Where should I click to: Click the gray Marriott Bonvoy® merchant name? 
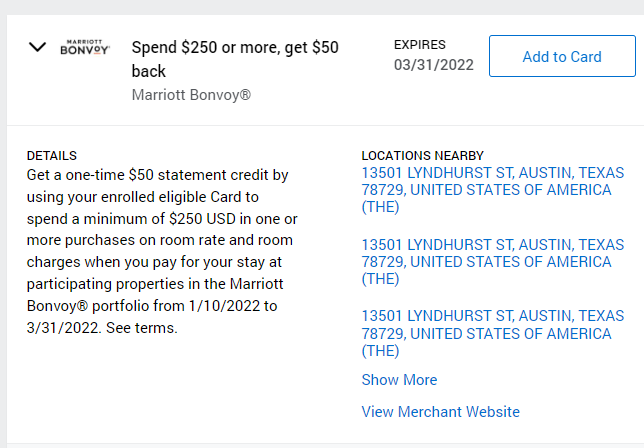(x=191, y=95)
